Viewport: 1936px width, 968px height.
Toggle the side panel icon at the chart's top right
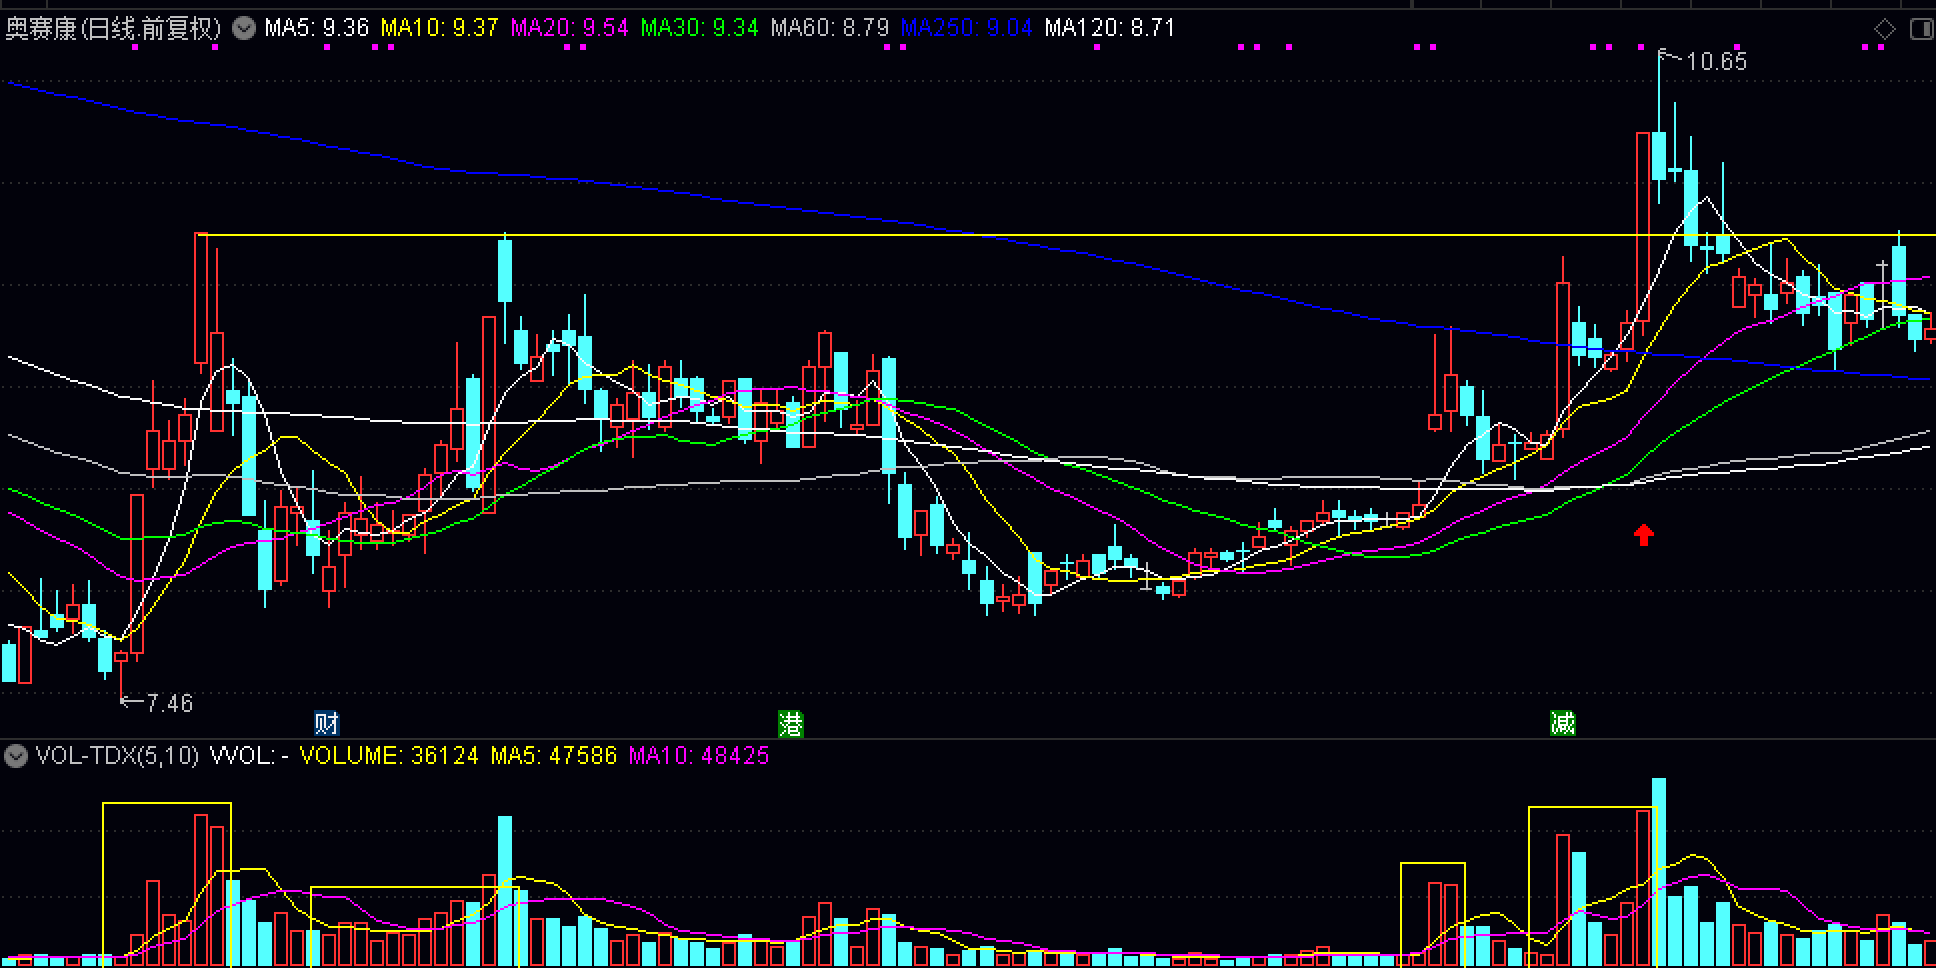tap(1921, 29)
